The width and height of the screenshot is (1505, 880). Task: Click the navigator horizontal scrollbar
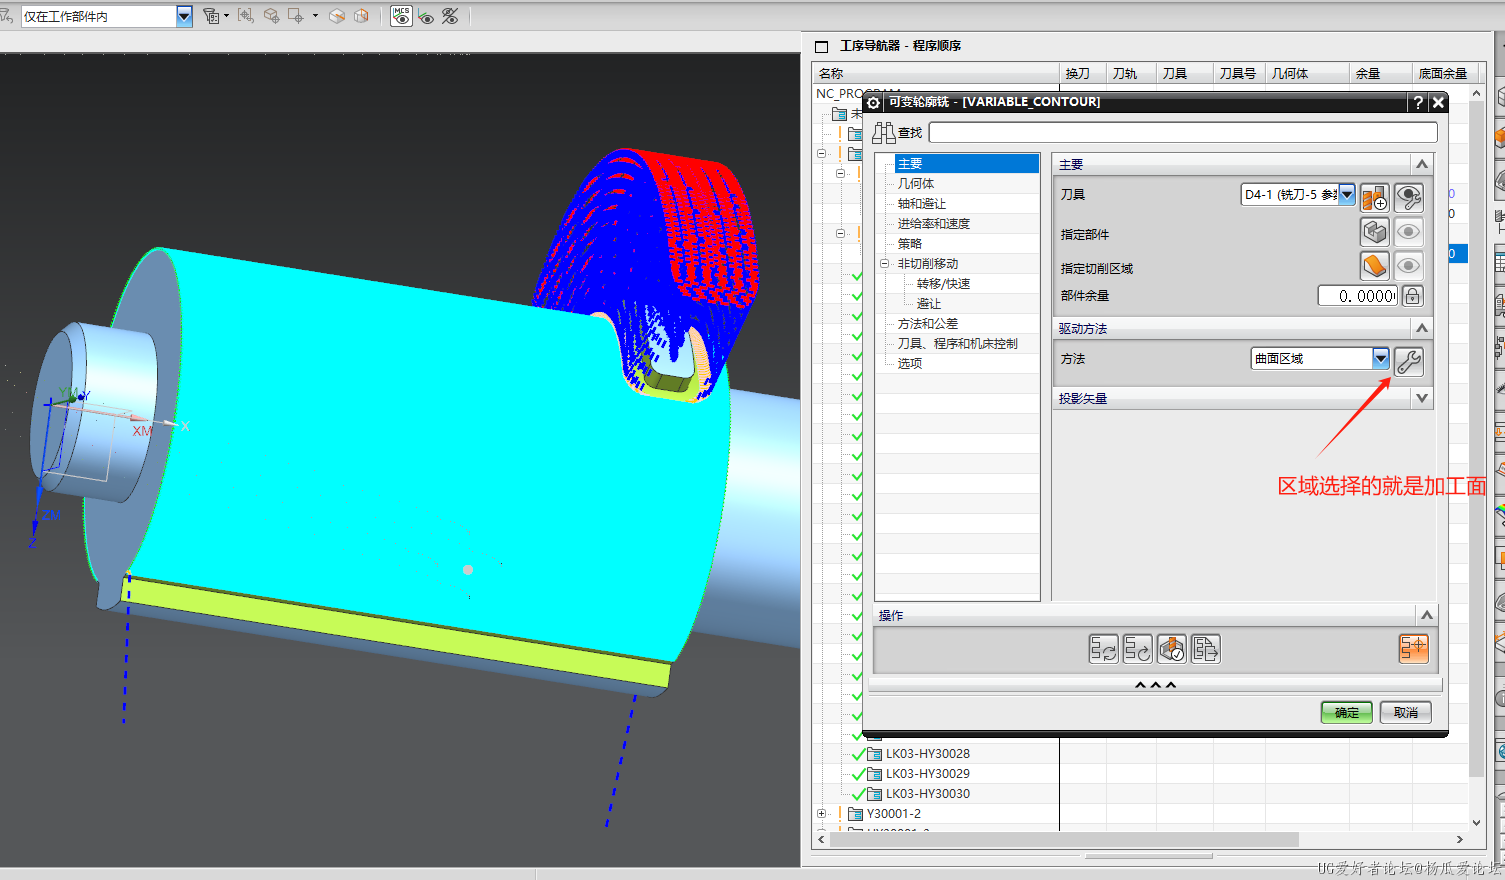pos(1064,840)
